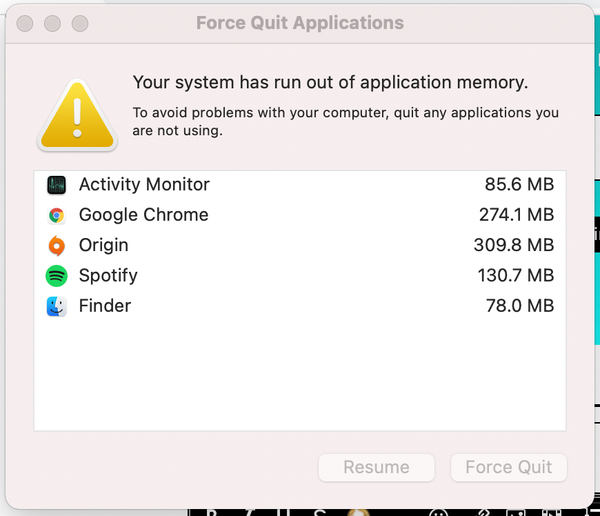Click the Origin app icon

(56, 245)
